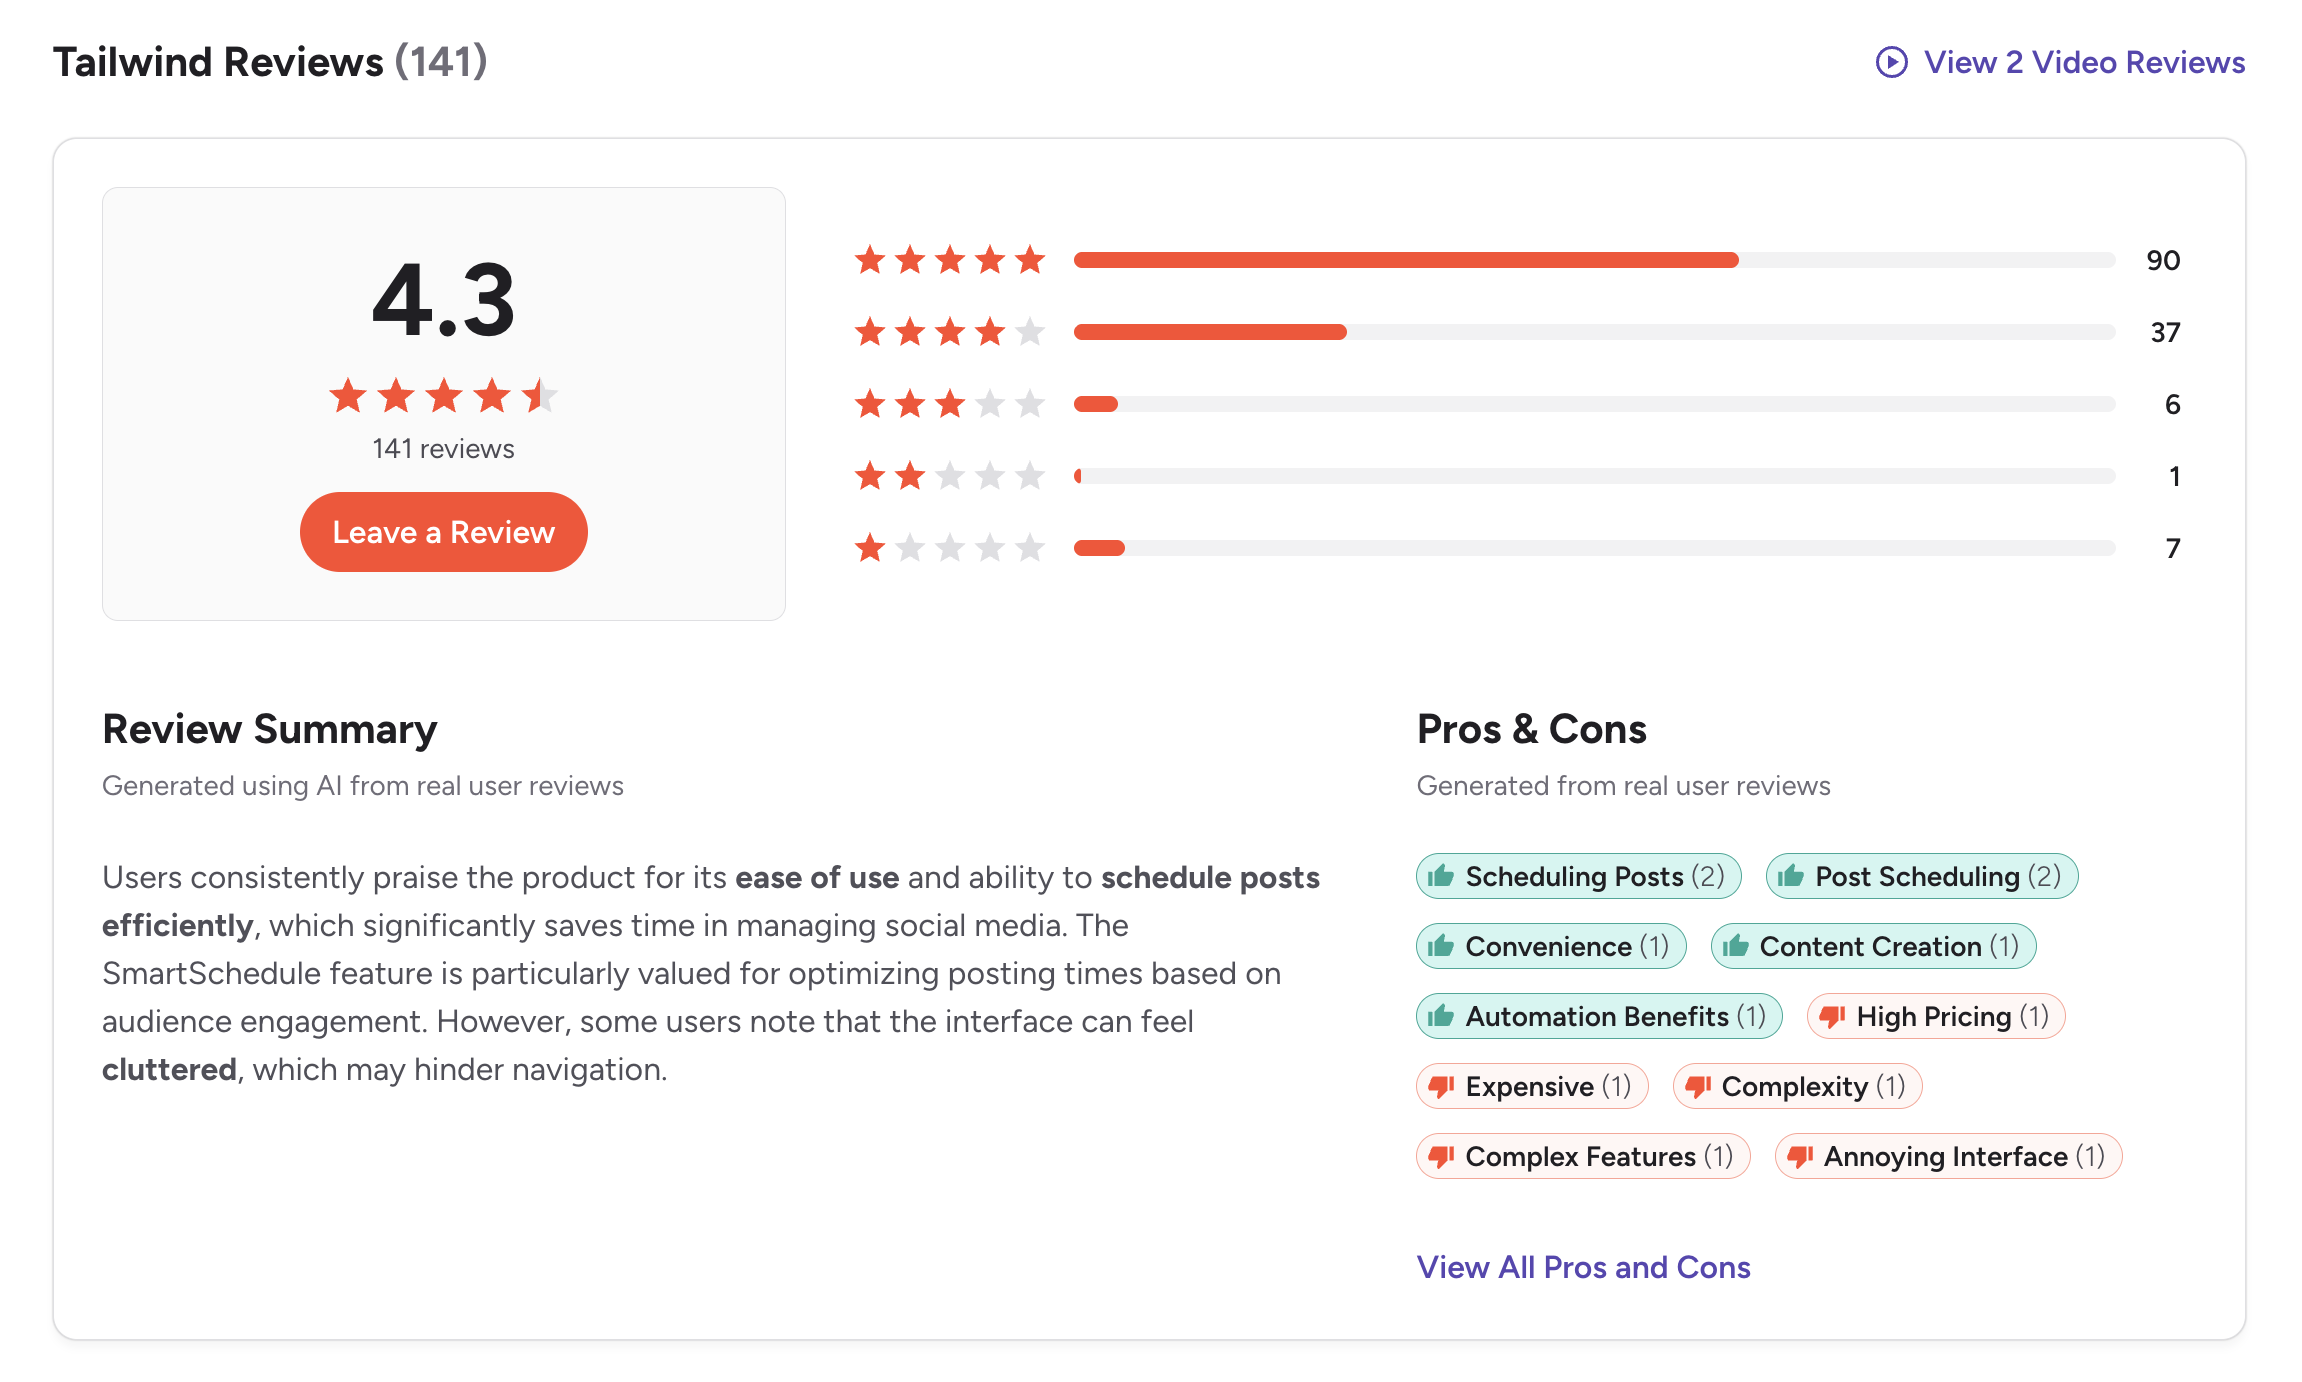
Task: Select the thumbs-up icon on Automation Benefits tag
Action: 1443,1016
